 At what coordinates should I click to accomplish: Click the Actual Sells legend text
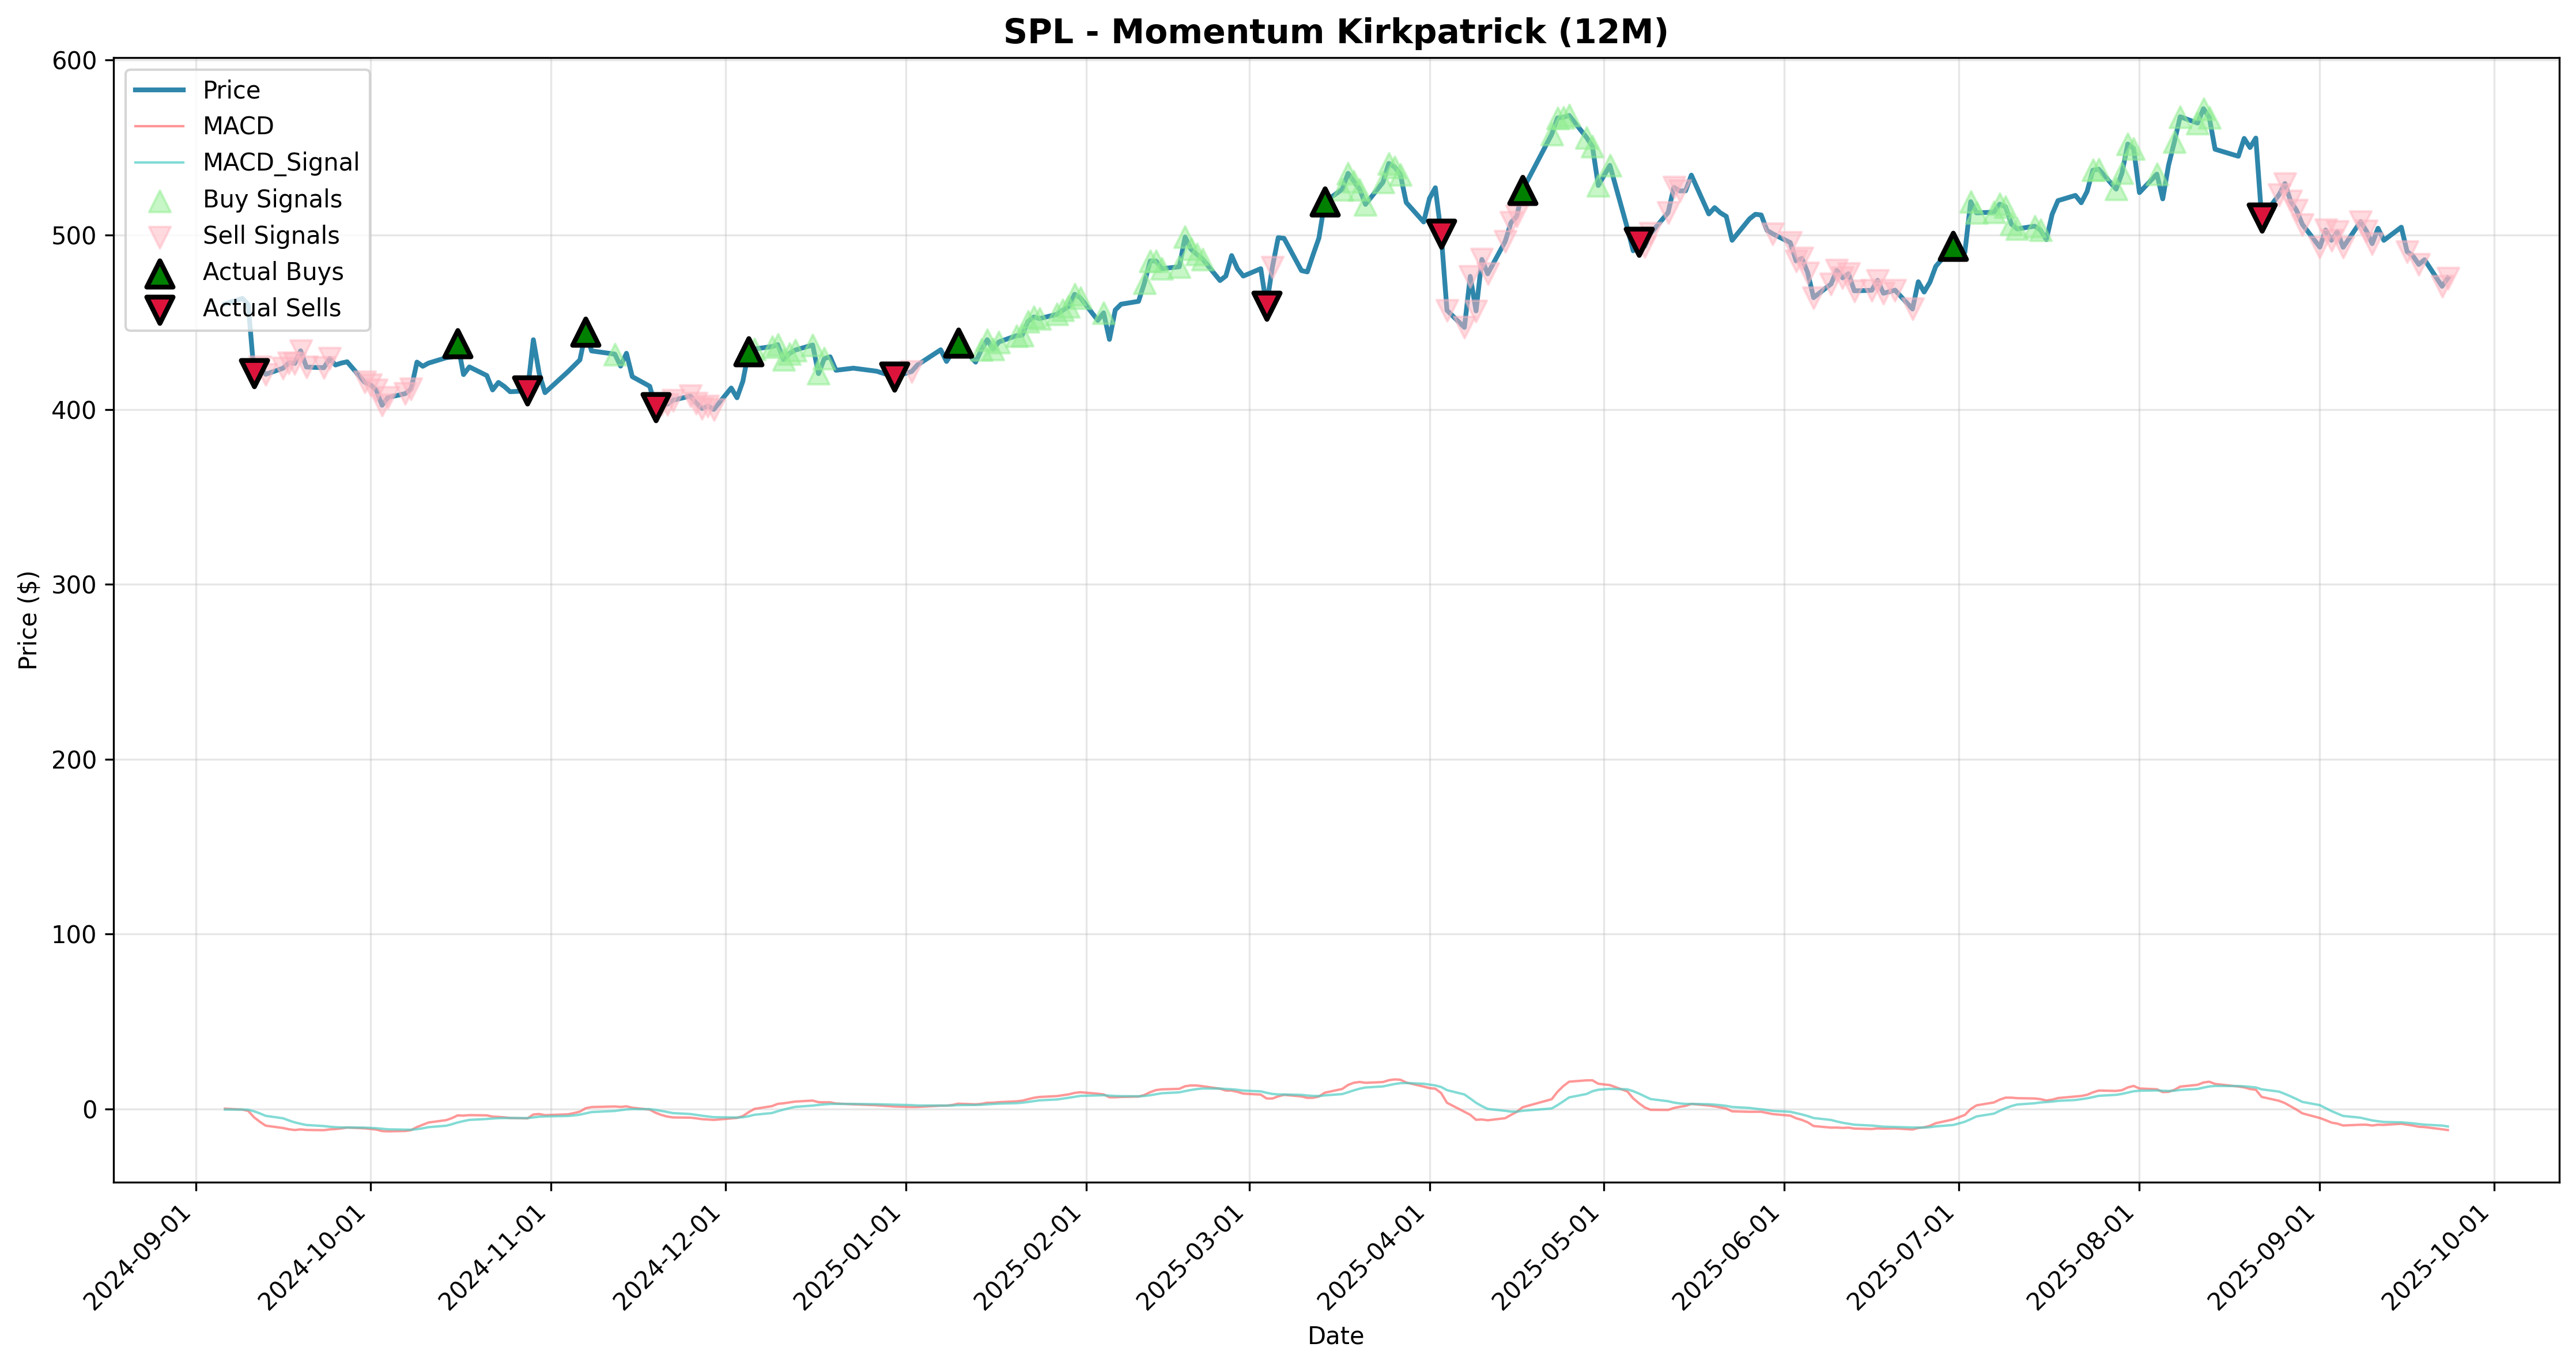click(x=272, y=308)
